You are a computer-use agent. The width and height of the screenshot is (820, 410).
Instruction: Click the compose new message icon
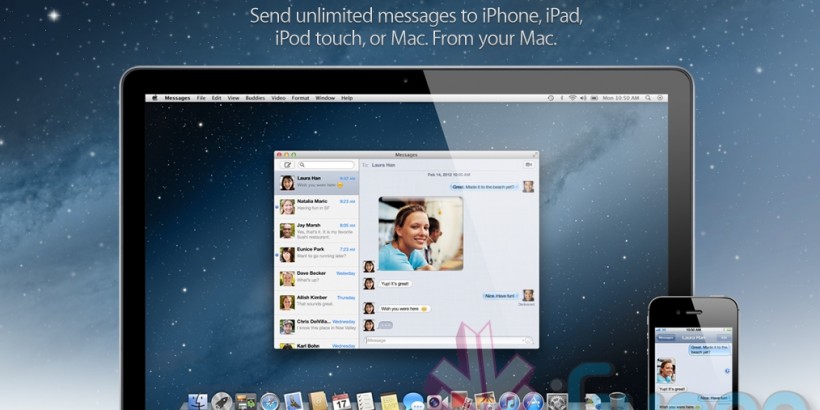tap(287, 164)
